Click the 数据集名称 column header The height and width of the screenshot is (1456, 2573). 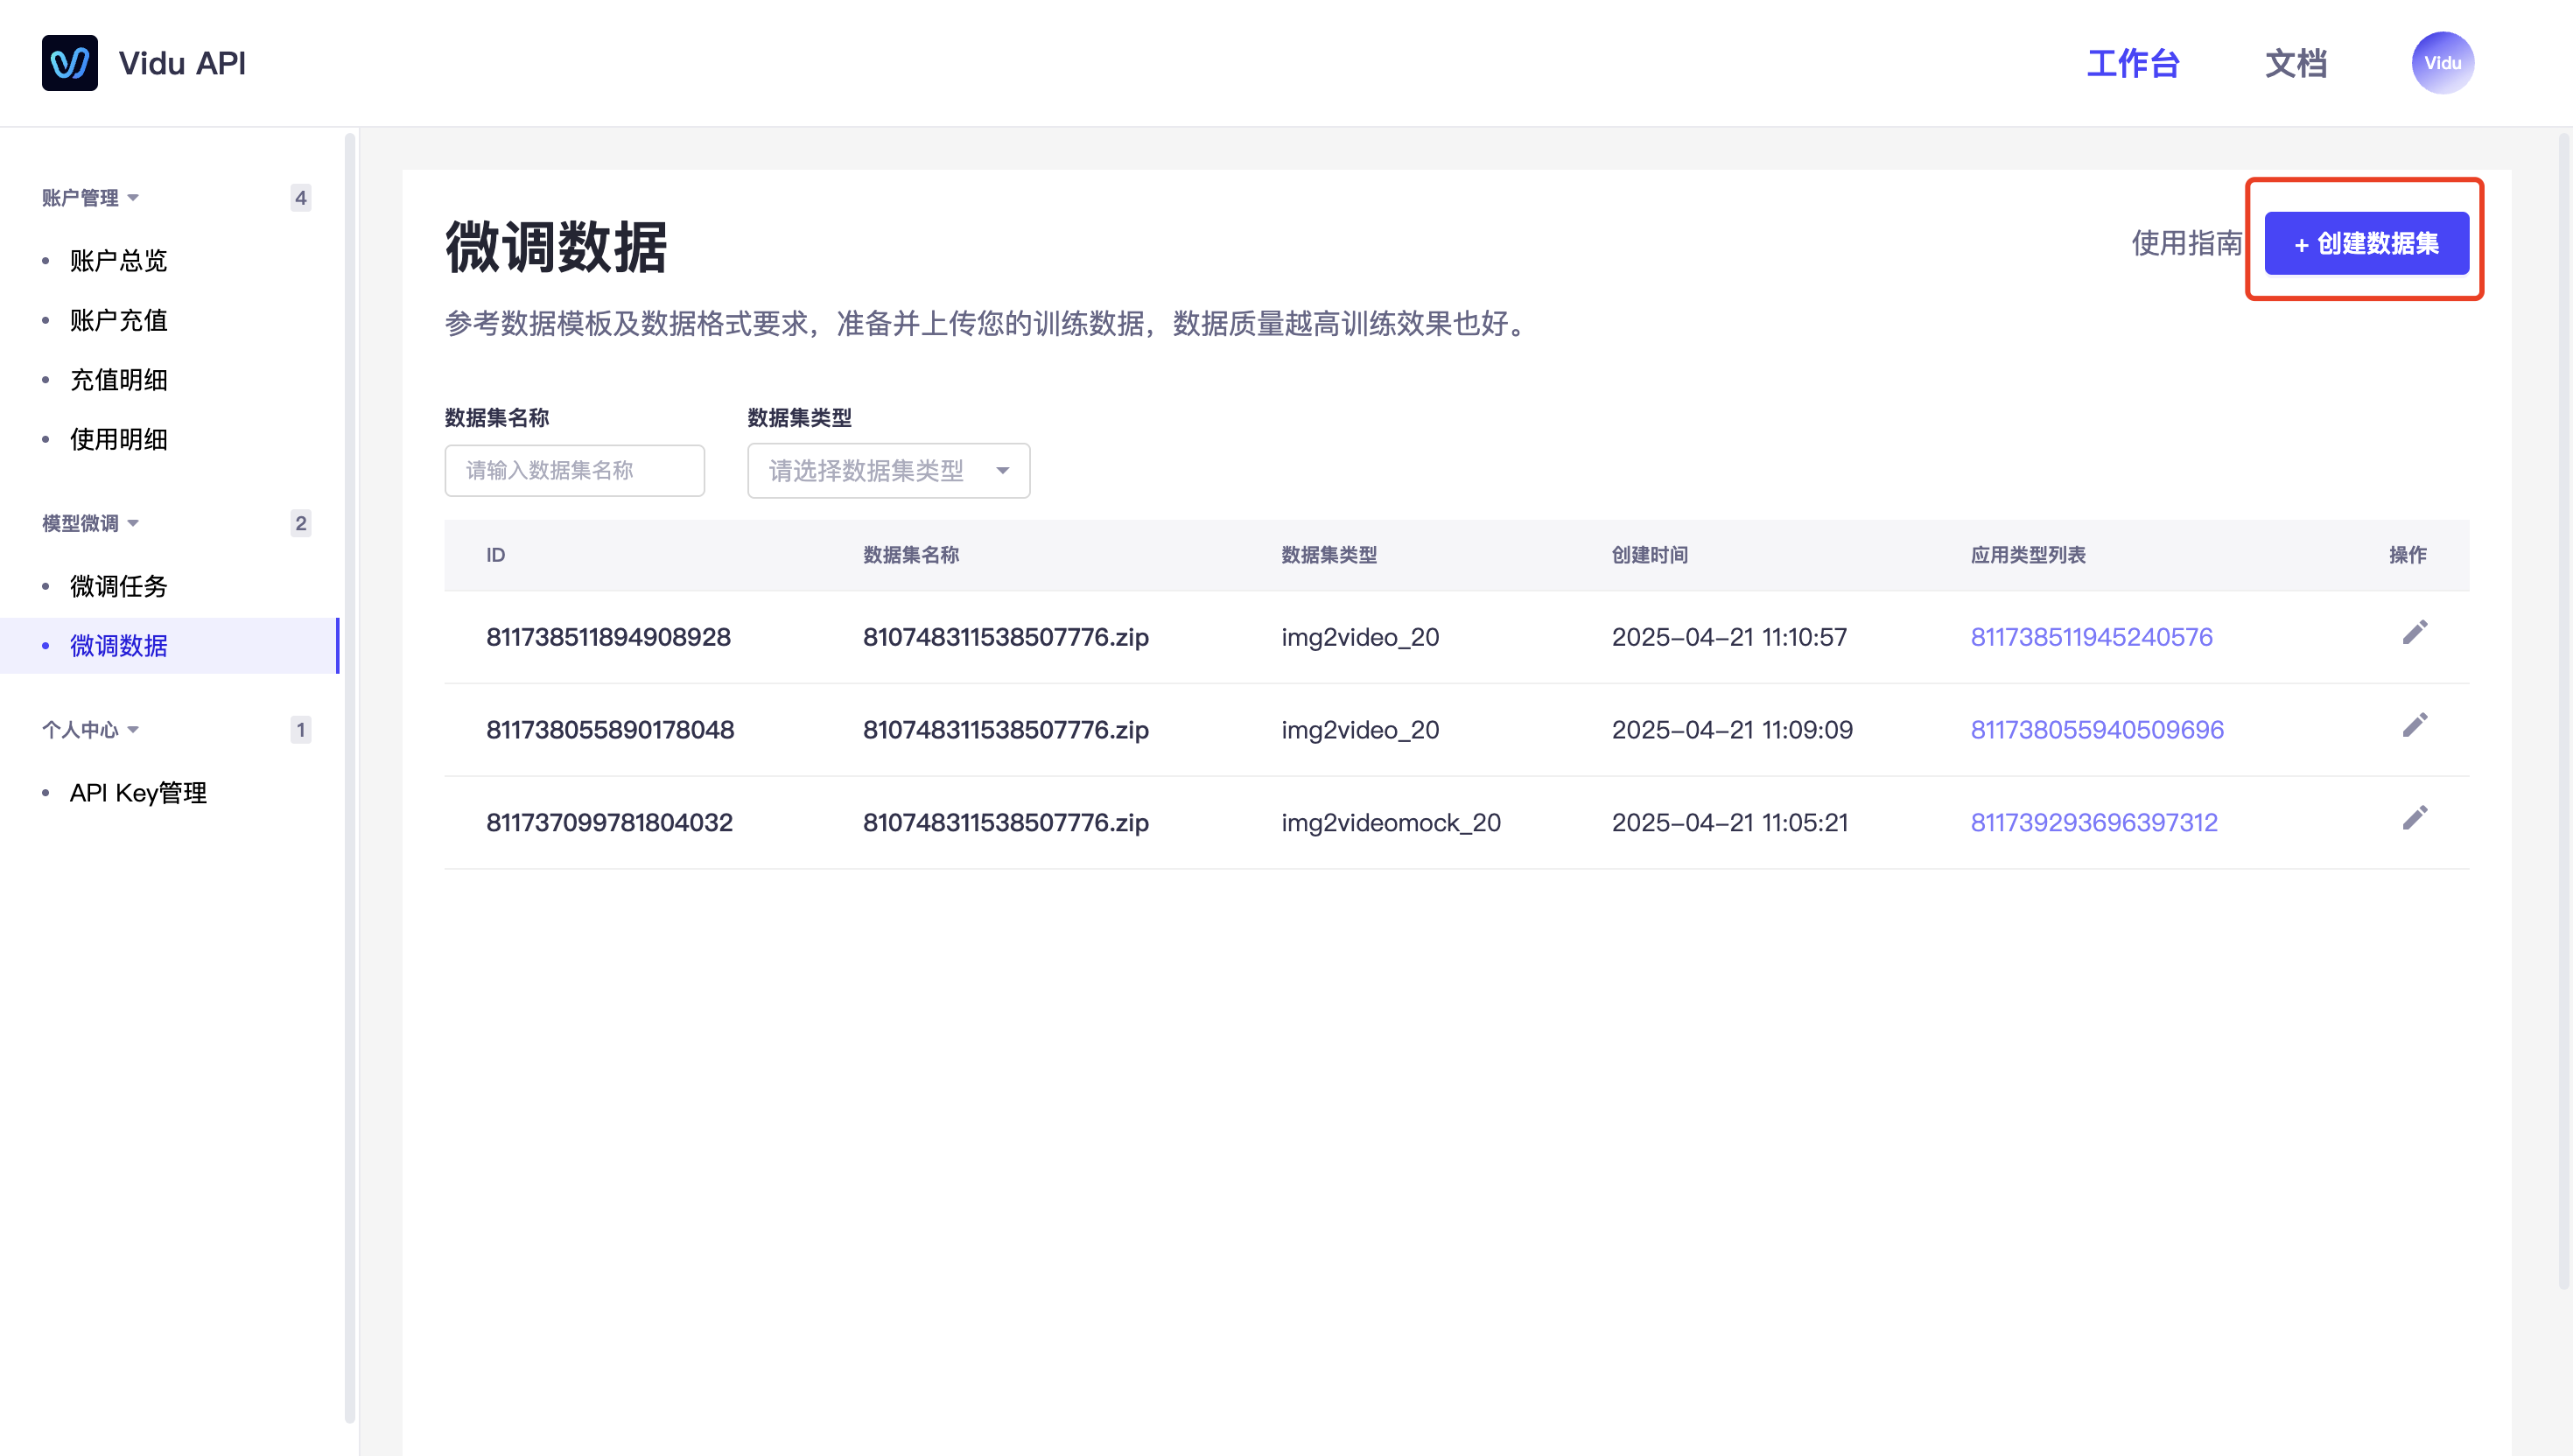point(911,555)
